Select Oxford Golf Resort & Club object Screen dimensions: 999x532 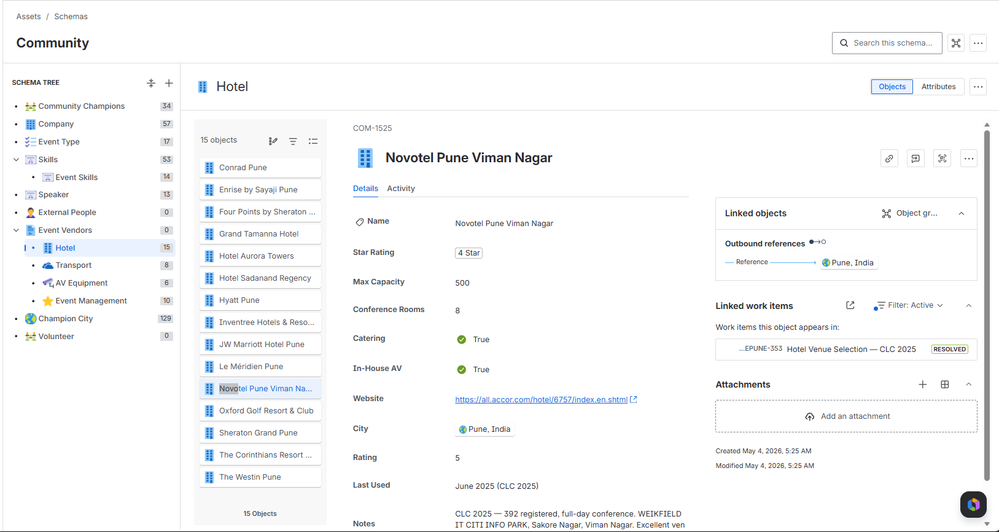tap(260, 411)
